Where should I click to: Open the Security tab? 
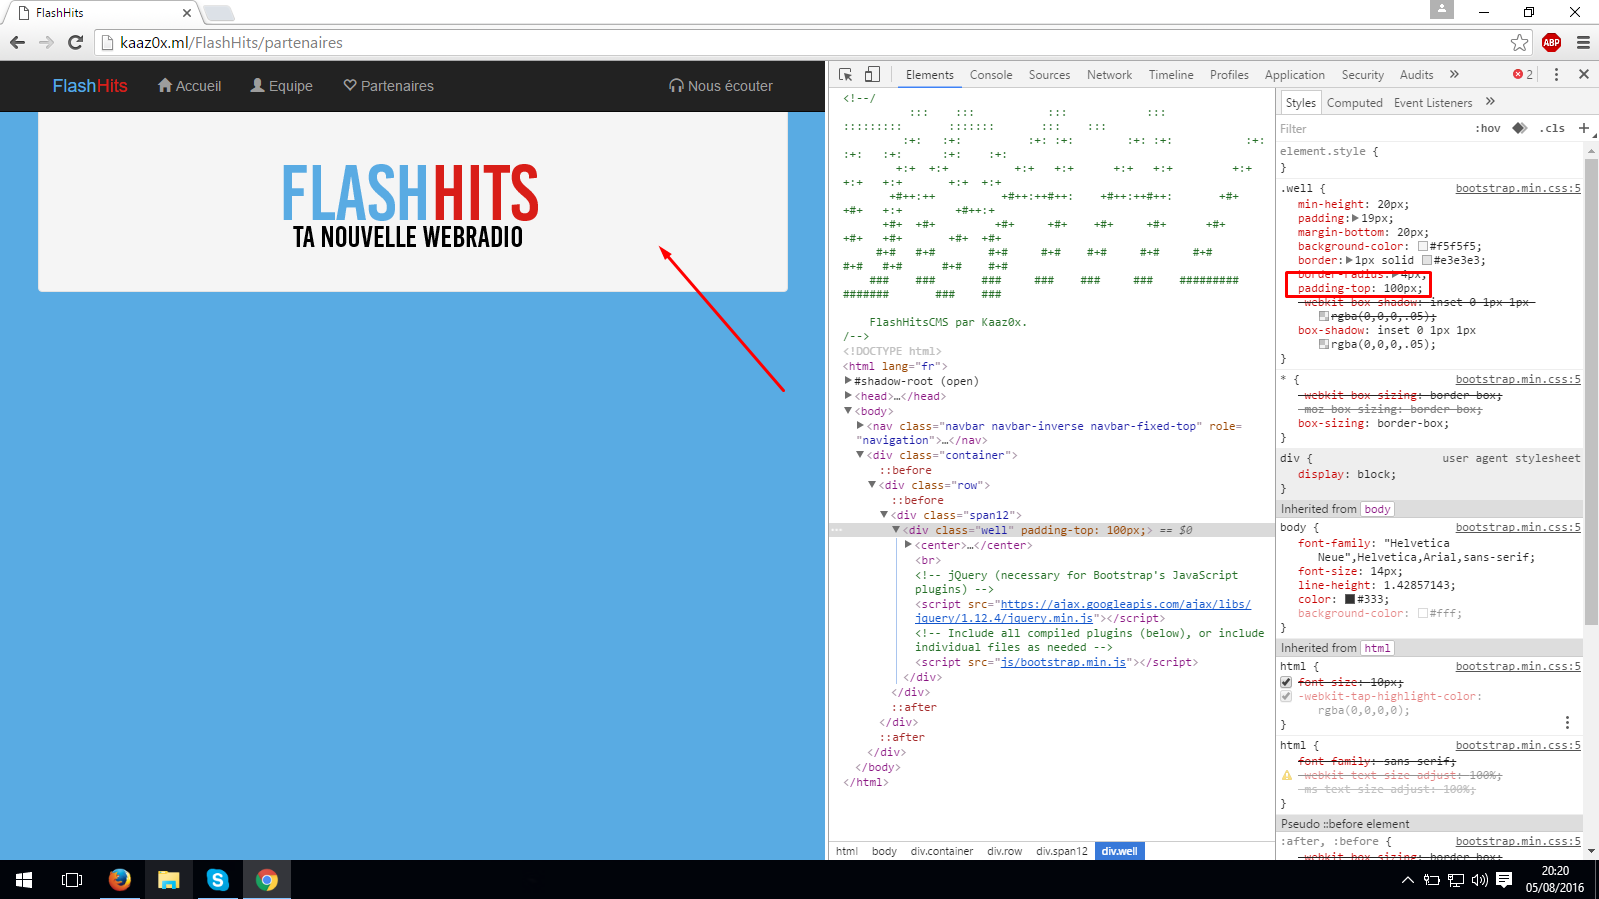coord(1362,75)
